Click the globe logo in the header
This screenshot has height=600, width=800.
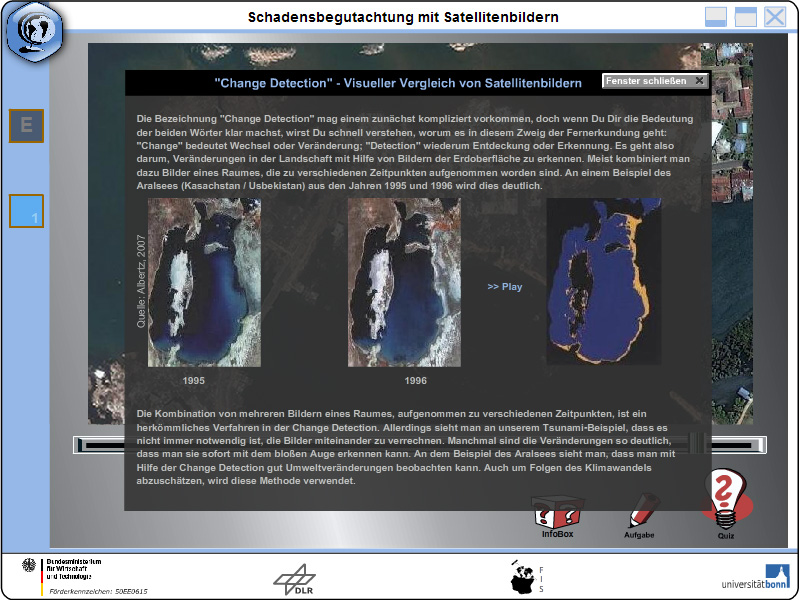click(34, 32)
